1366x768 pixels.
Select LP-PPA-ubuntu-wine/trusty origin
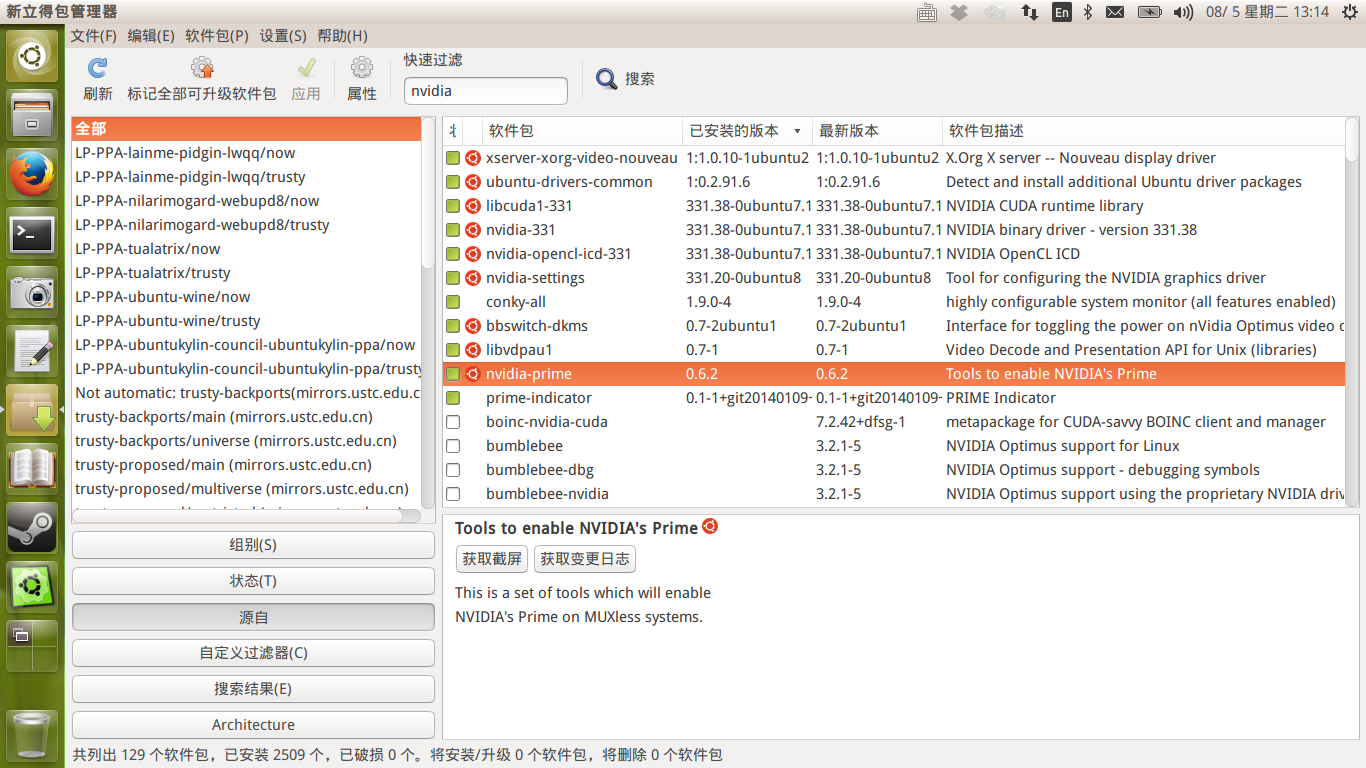[x=246, y=321]
